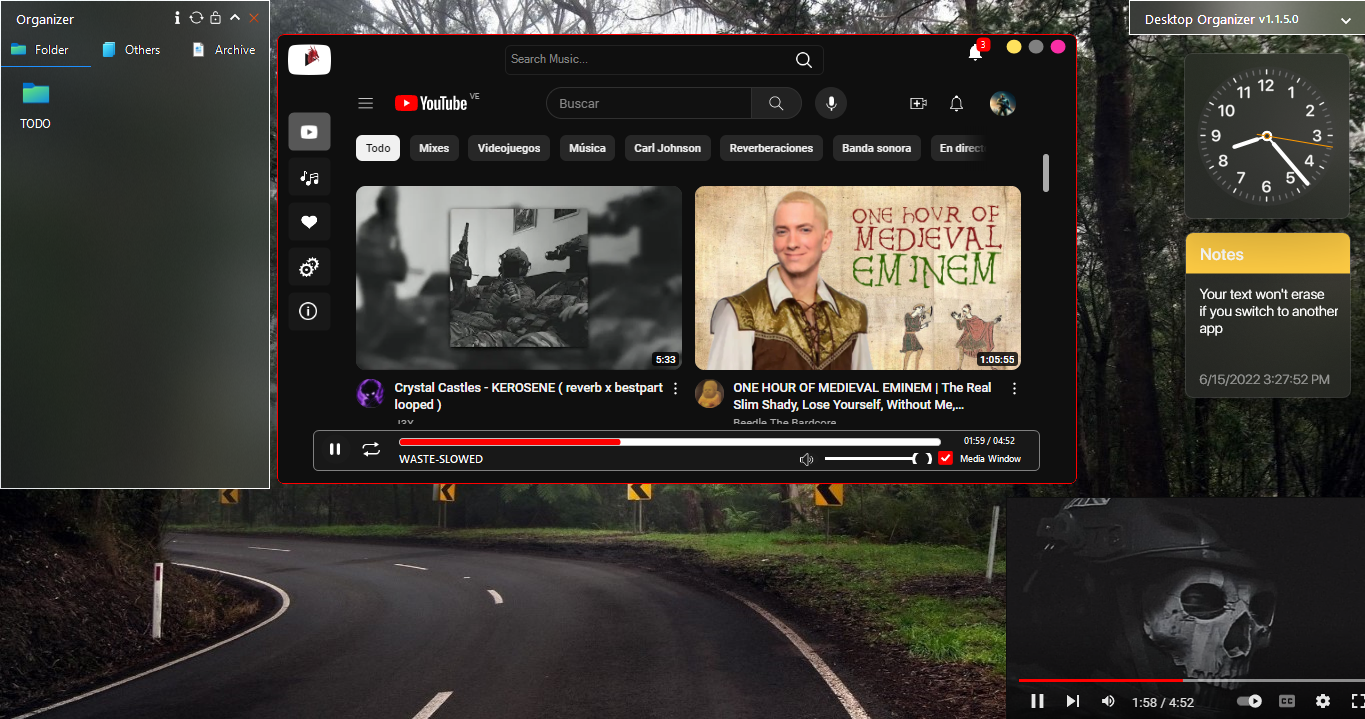Screen dimensions: 1365x719
Task: Pause the WASTE-SLOWED track in player bar
Action: (335, 449)
